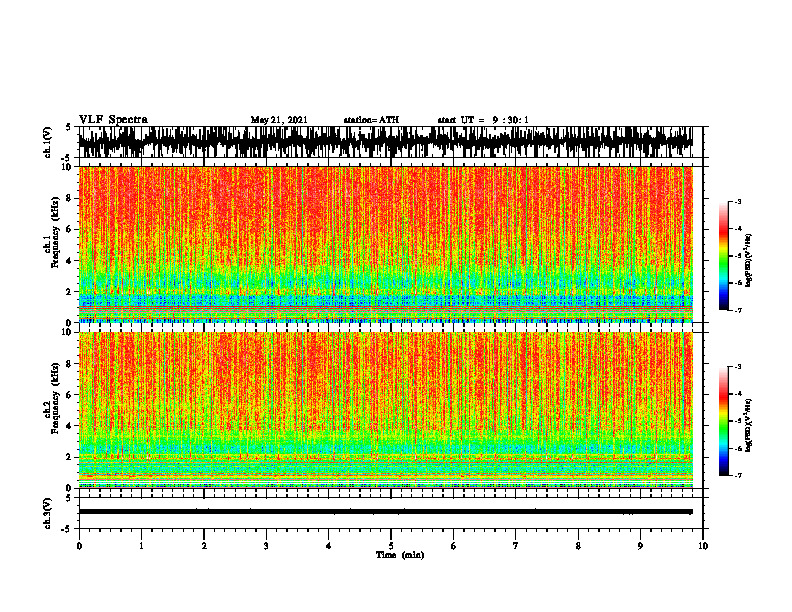Click the ch.1(V) waveform axis label

[48, 142]
